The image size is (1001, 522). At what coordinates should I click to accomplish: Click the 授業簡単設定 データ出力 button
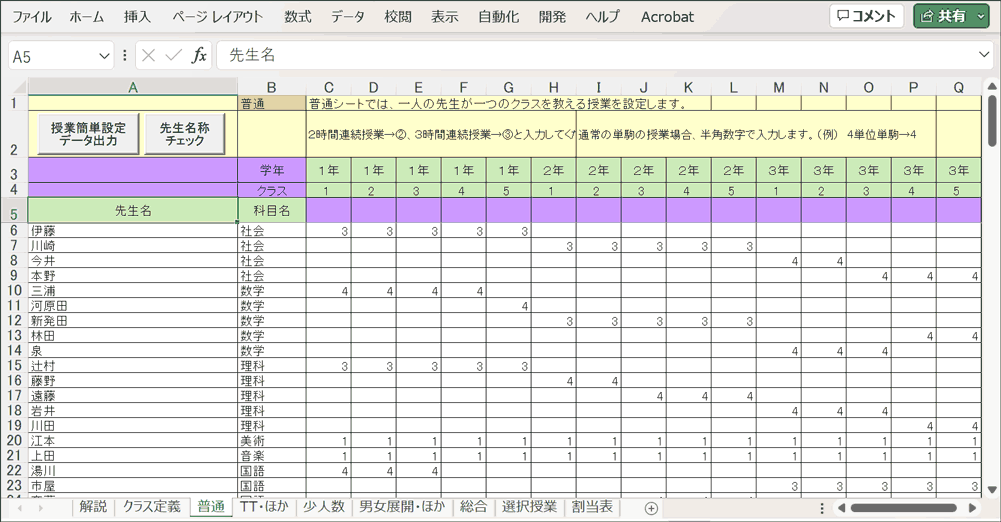click(88, 134)
